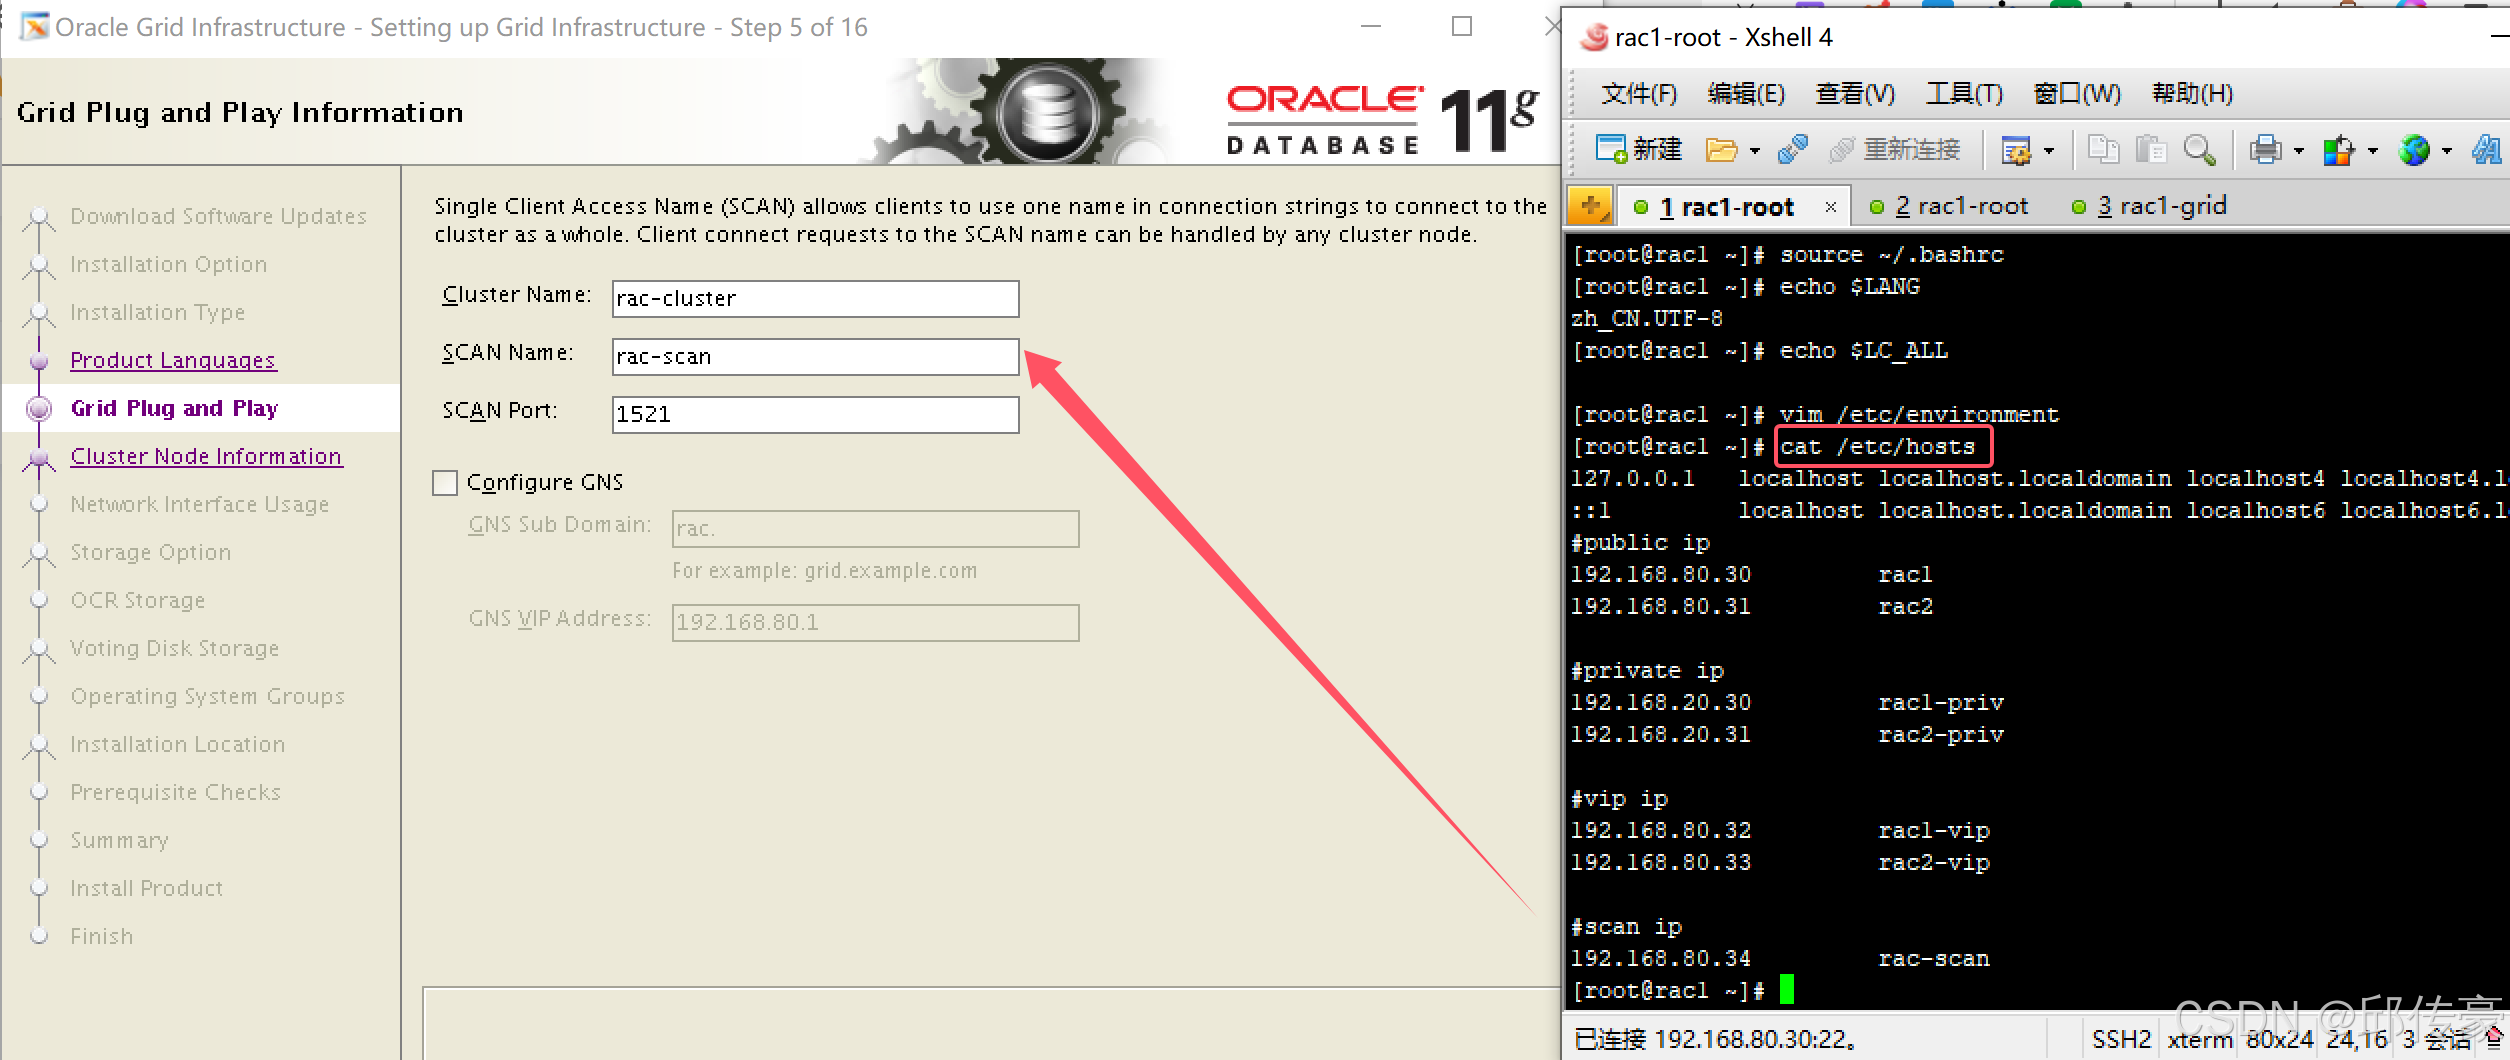Click the SCAN Name input field

click(x=814, y=356)
